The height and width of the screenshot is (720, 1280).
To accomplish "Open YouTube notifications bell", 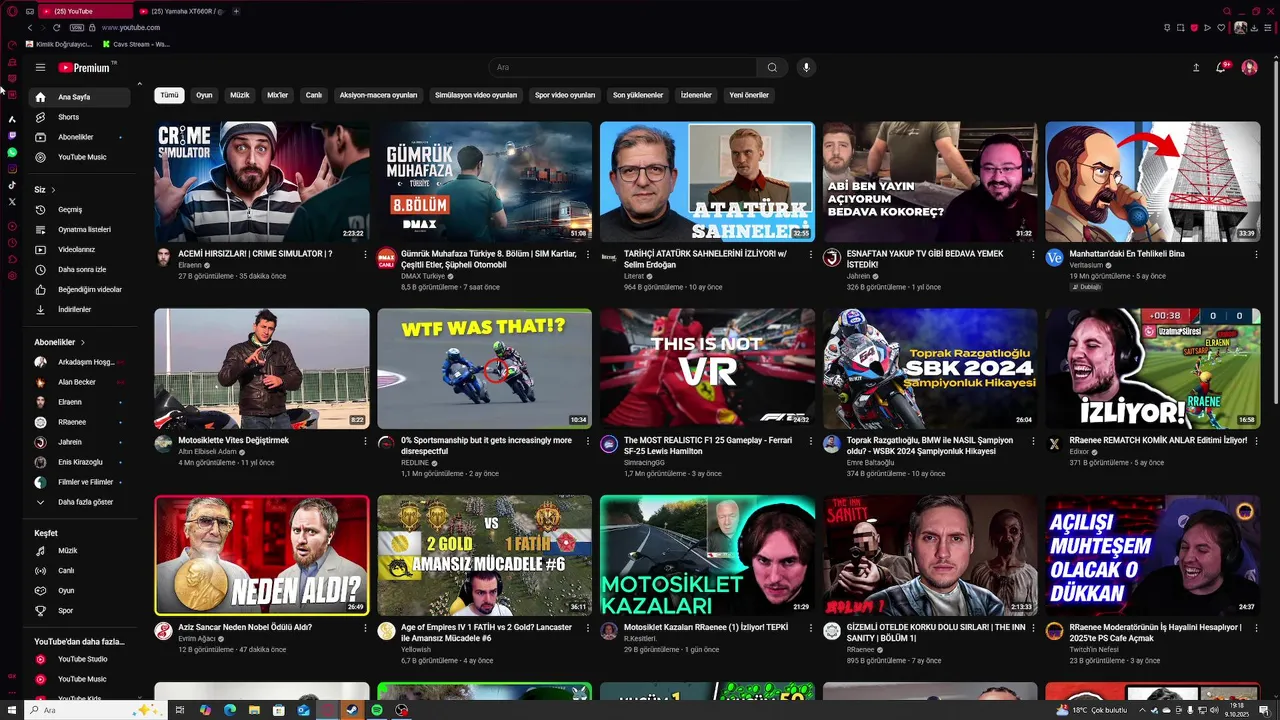I will [1221, 67].
